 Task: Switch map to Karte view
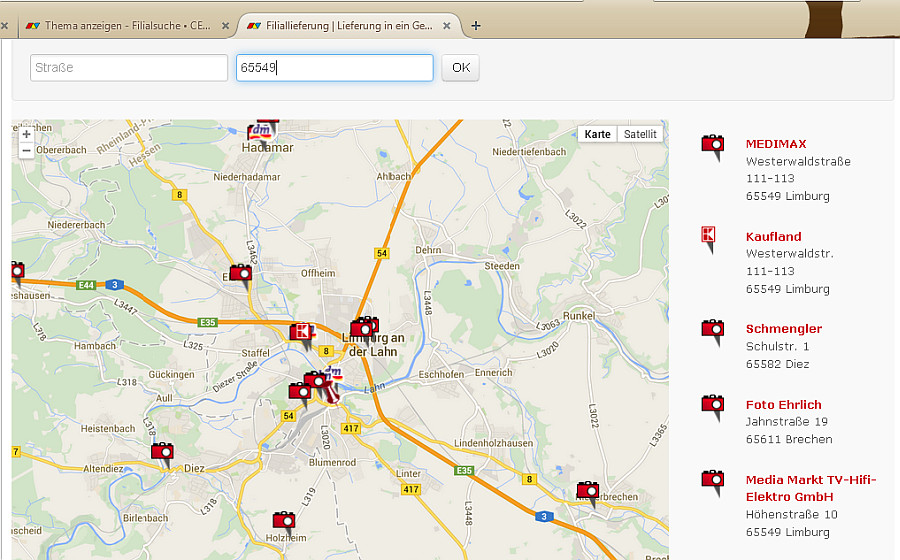tap(597, 134)
